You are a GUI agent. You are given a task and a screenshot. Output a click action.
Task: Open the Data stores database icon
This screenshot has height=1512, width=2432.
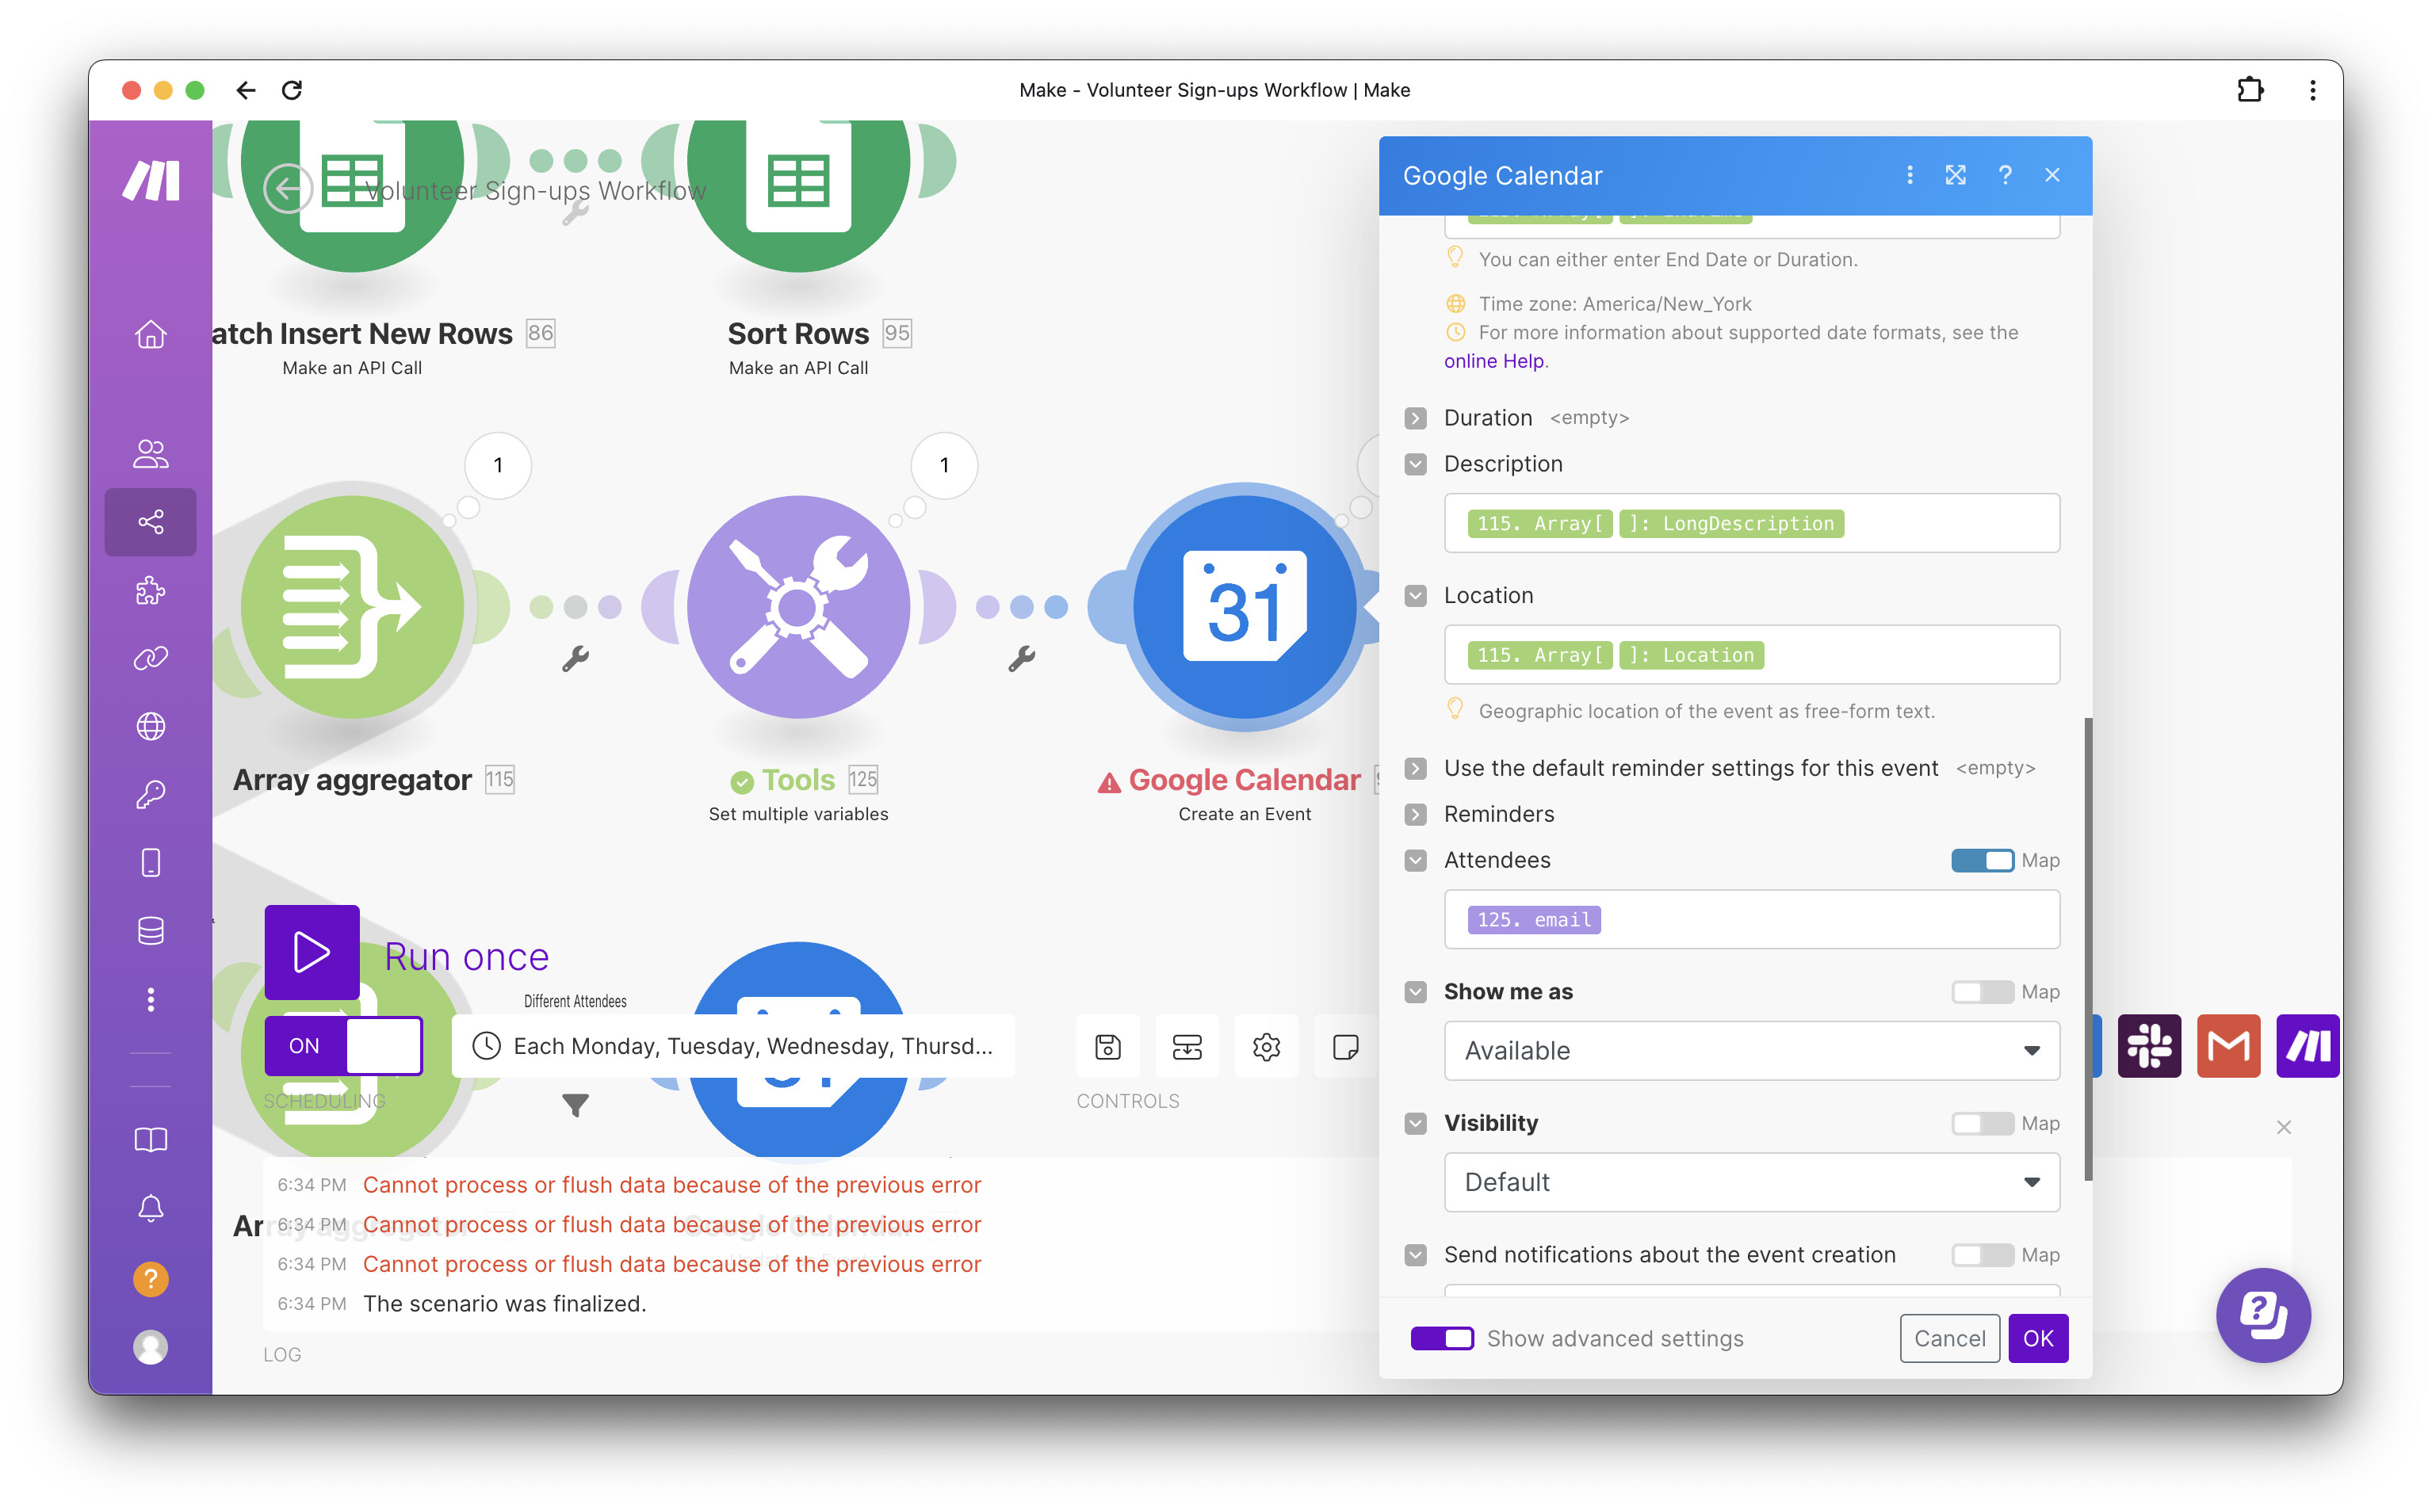point(150,931)
